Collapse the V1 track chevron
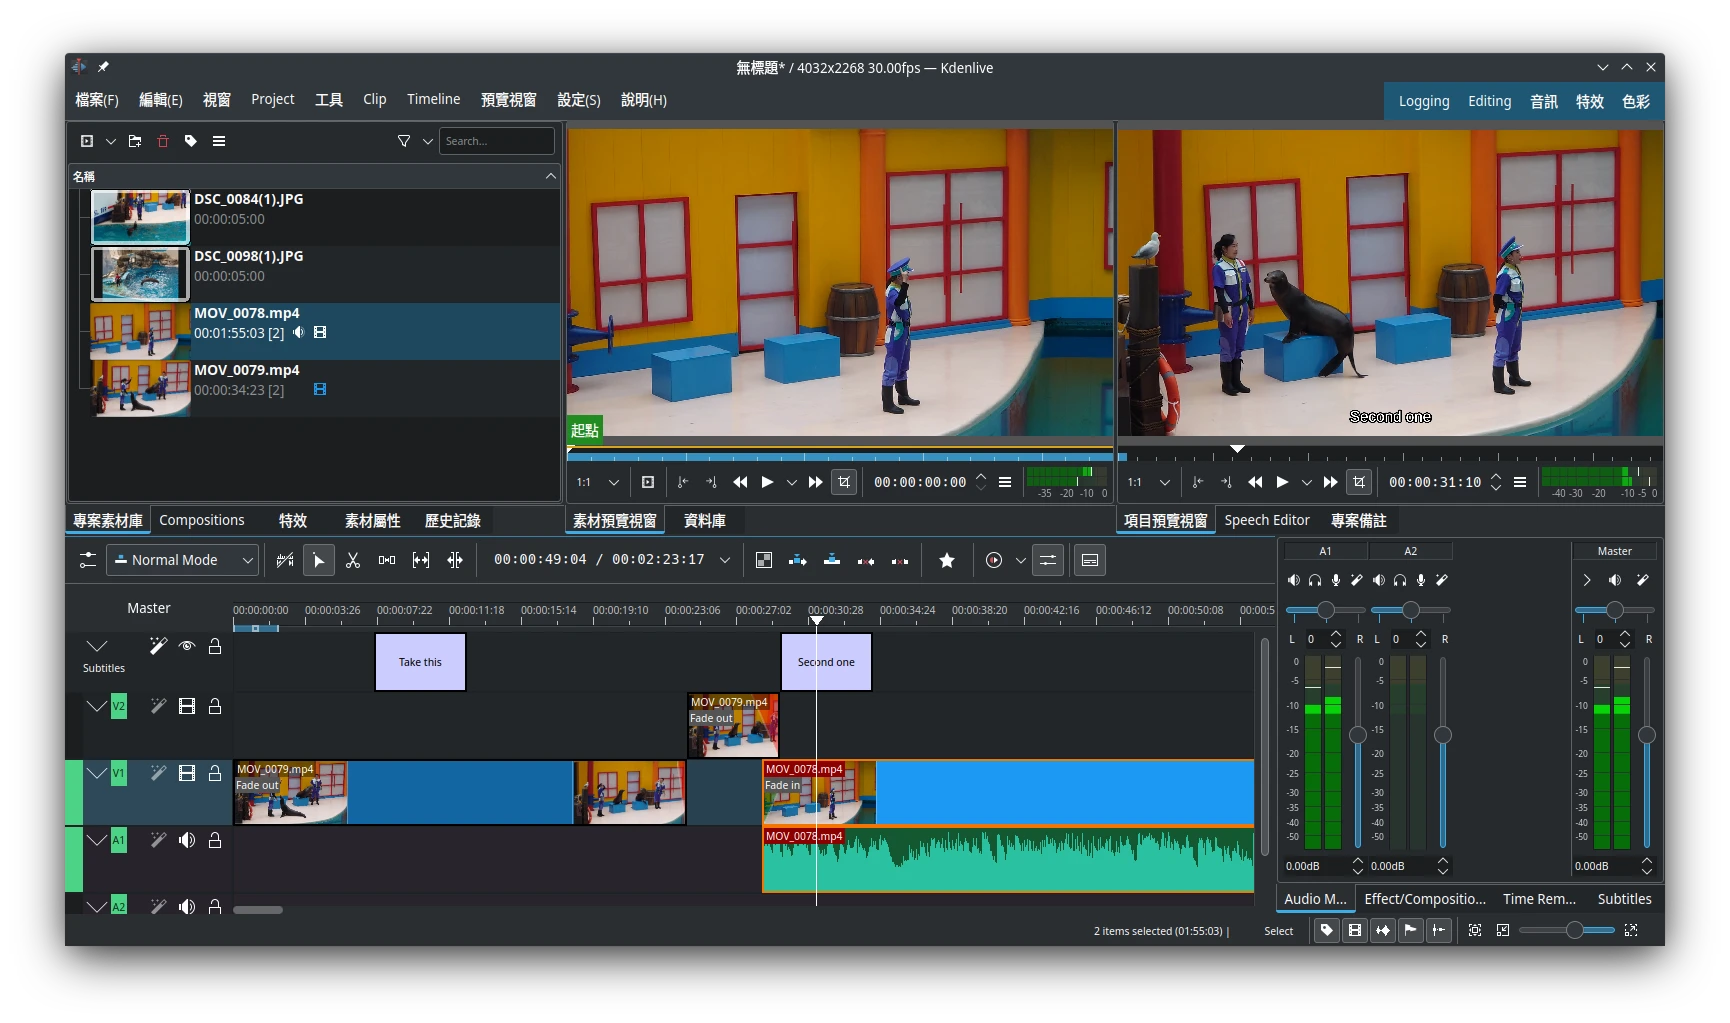 [97, 774]
